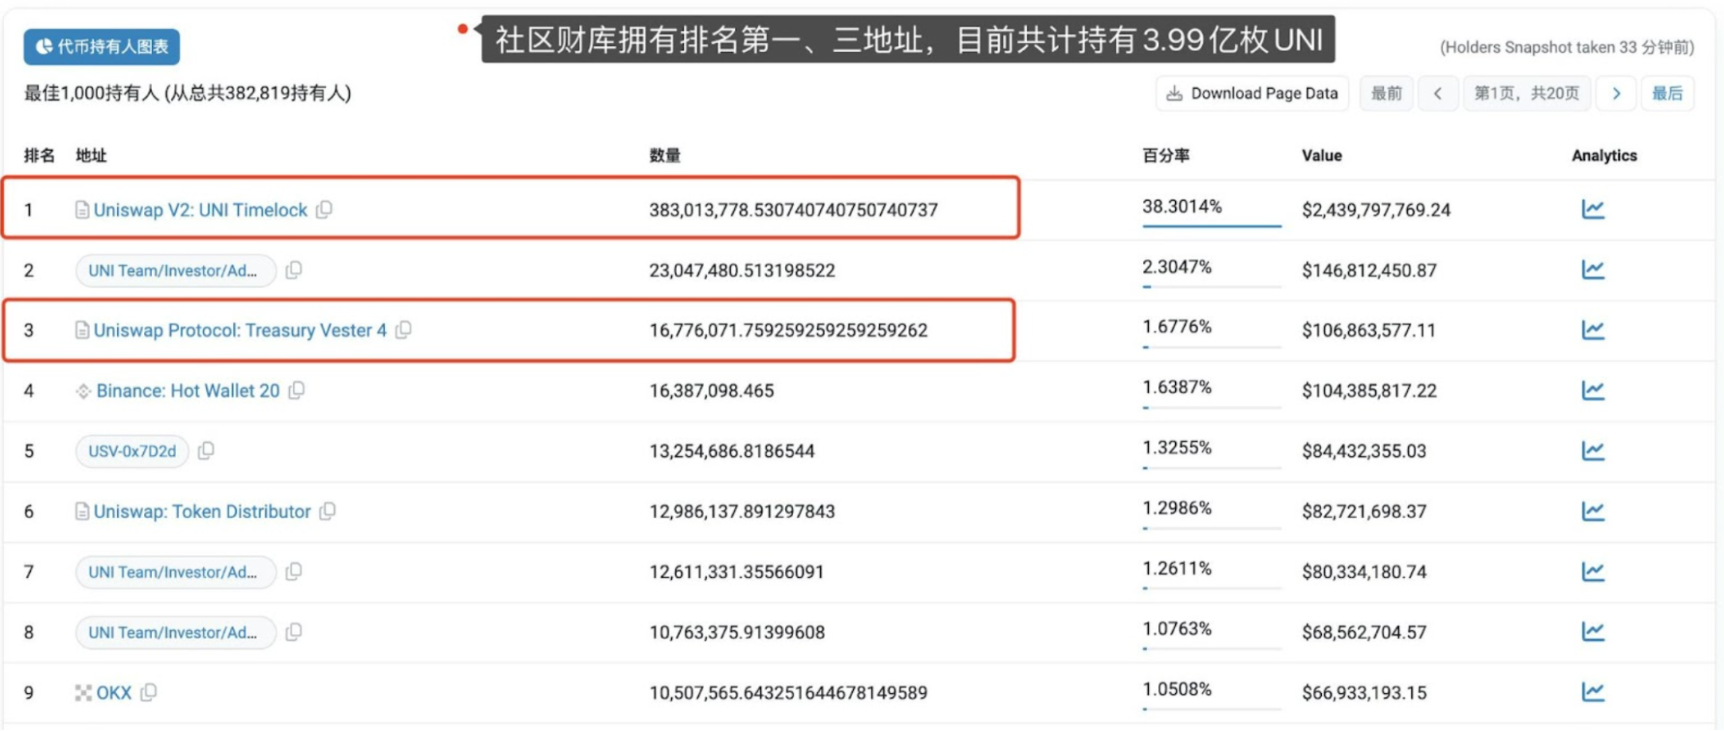Screen dimensions: 1724x731
Task: View analytics for USV-0x7D2d row
Action: point(1593,450)
